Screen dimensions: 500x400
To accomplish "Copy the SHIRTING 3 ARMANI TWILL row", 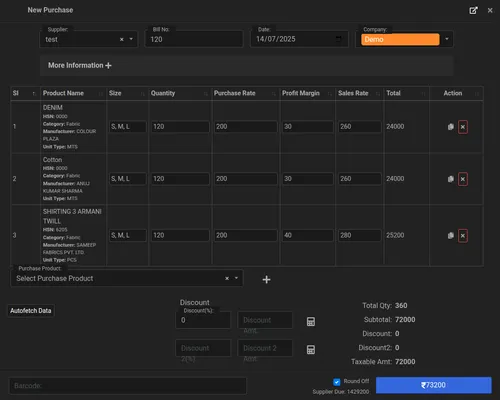I will tap(451, 236).
